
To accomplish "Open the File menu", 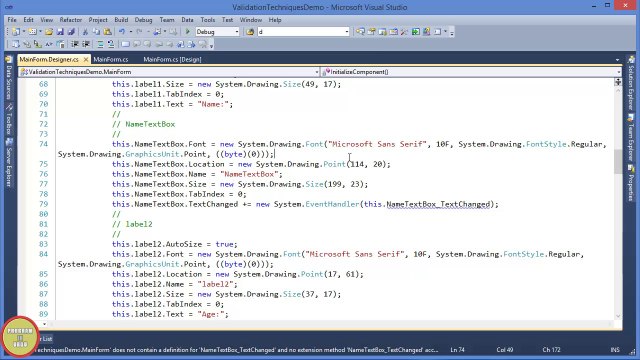I will pos(12,20).
